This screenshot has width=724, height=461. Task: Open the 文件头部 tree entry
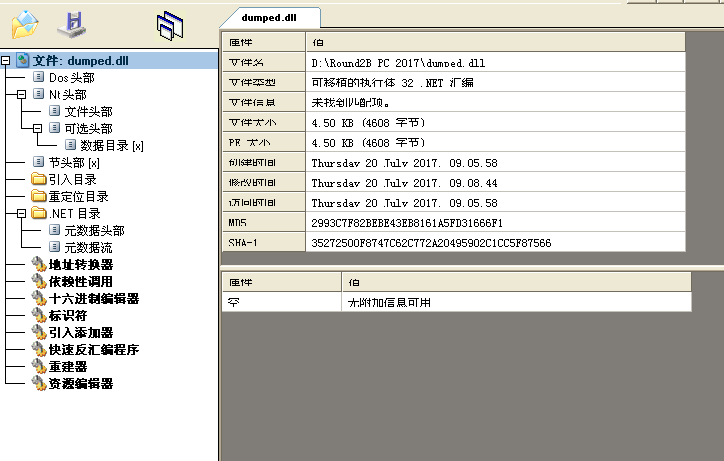[x=88, y=111]
